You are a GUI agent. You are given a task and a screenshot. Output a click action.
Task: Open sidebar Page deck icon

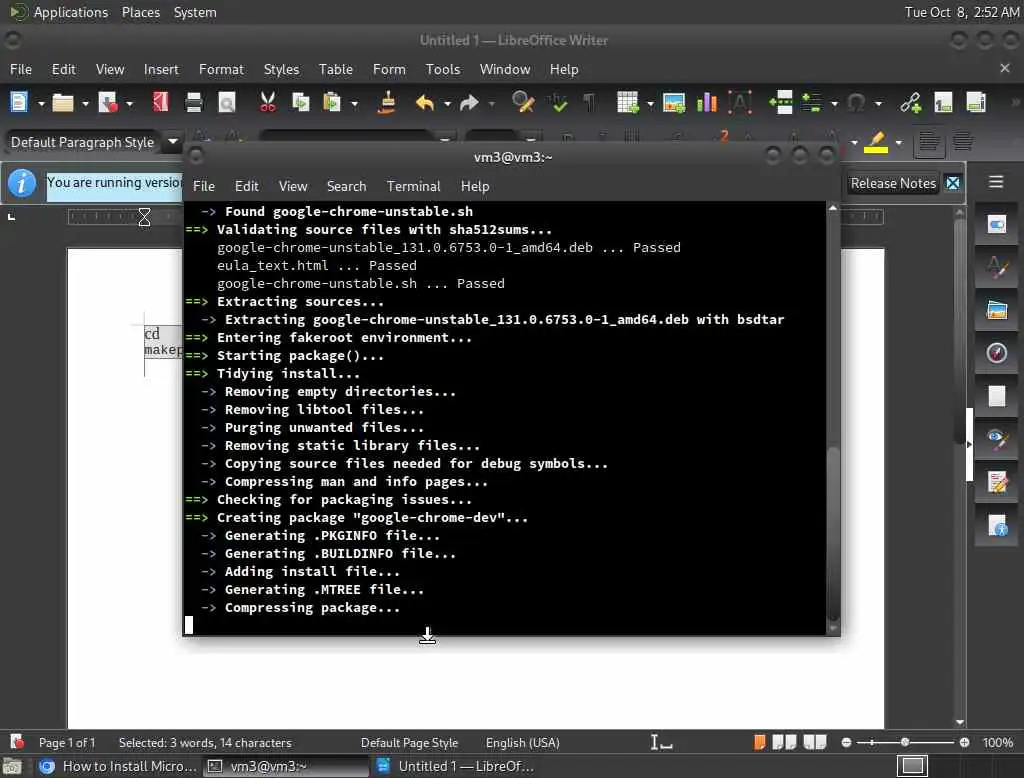[996, 397]
